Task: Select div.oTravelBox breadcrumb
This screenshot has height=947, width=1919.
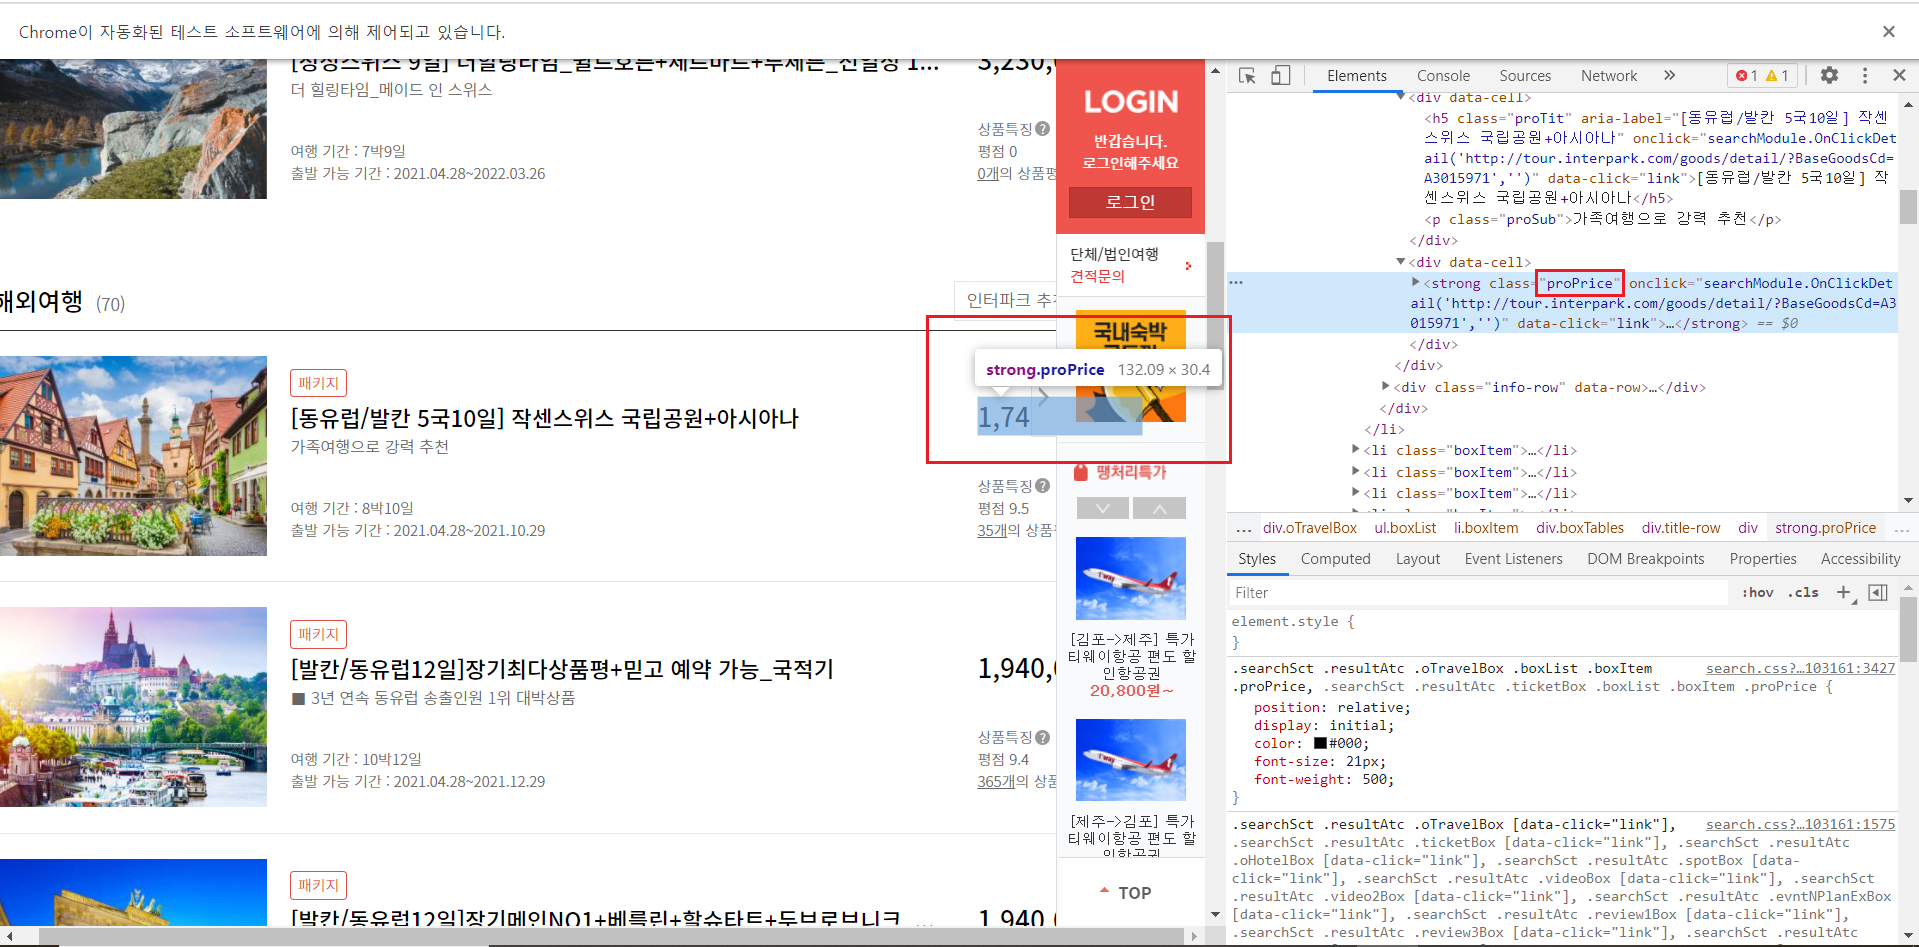Action: pyautogui.click(x=1309, y=528)
